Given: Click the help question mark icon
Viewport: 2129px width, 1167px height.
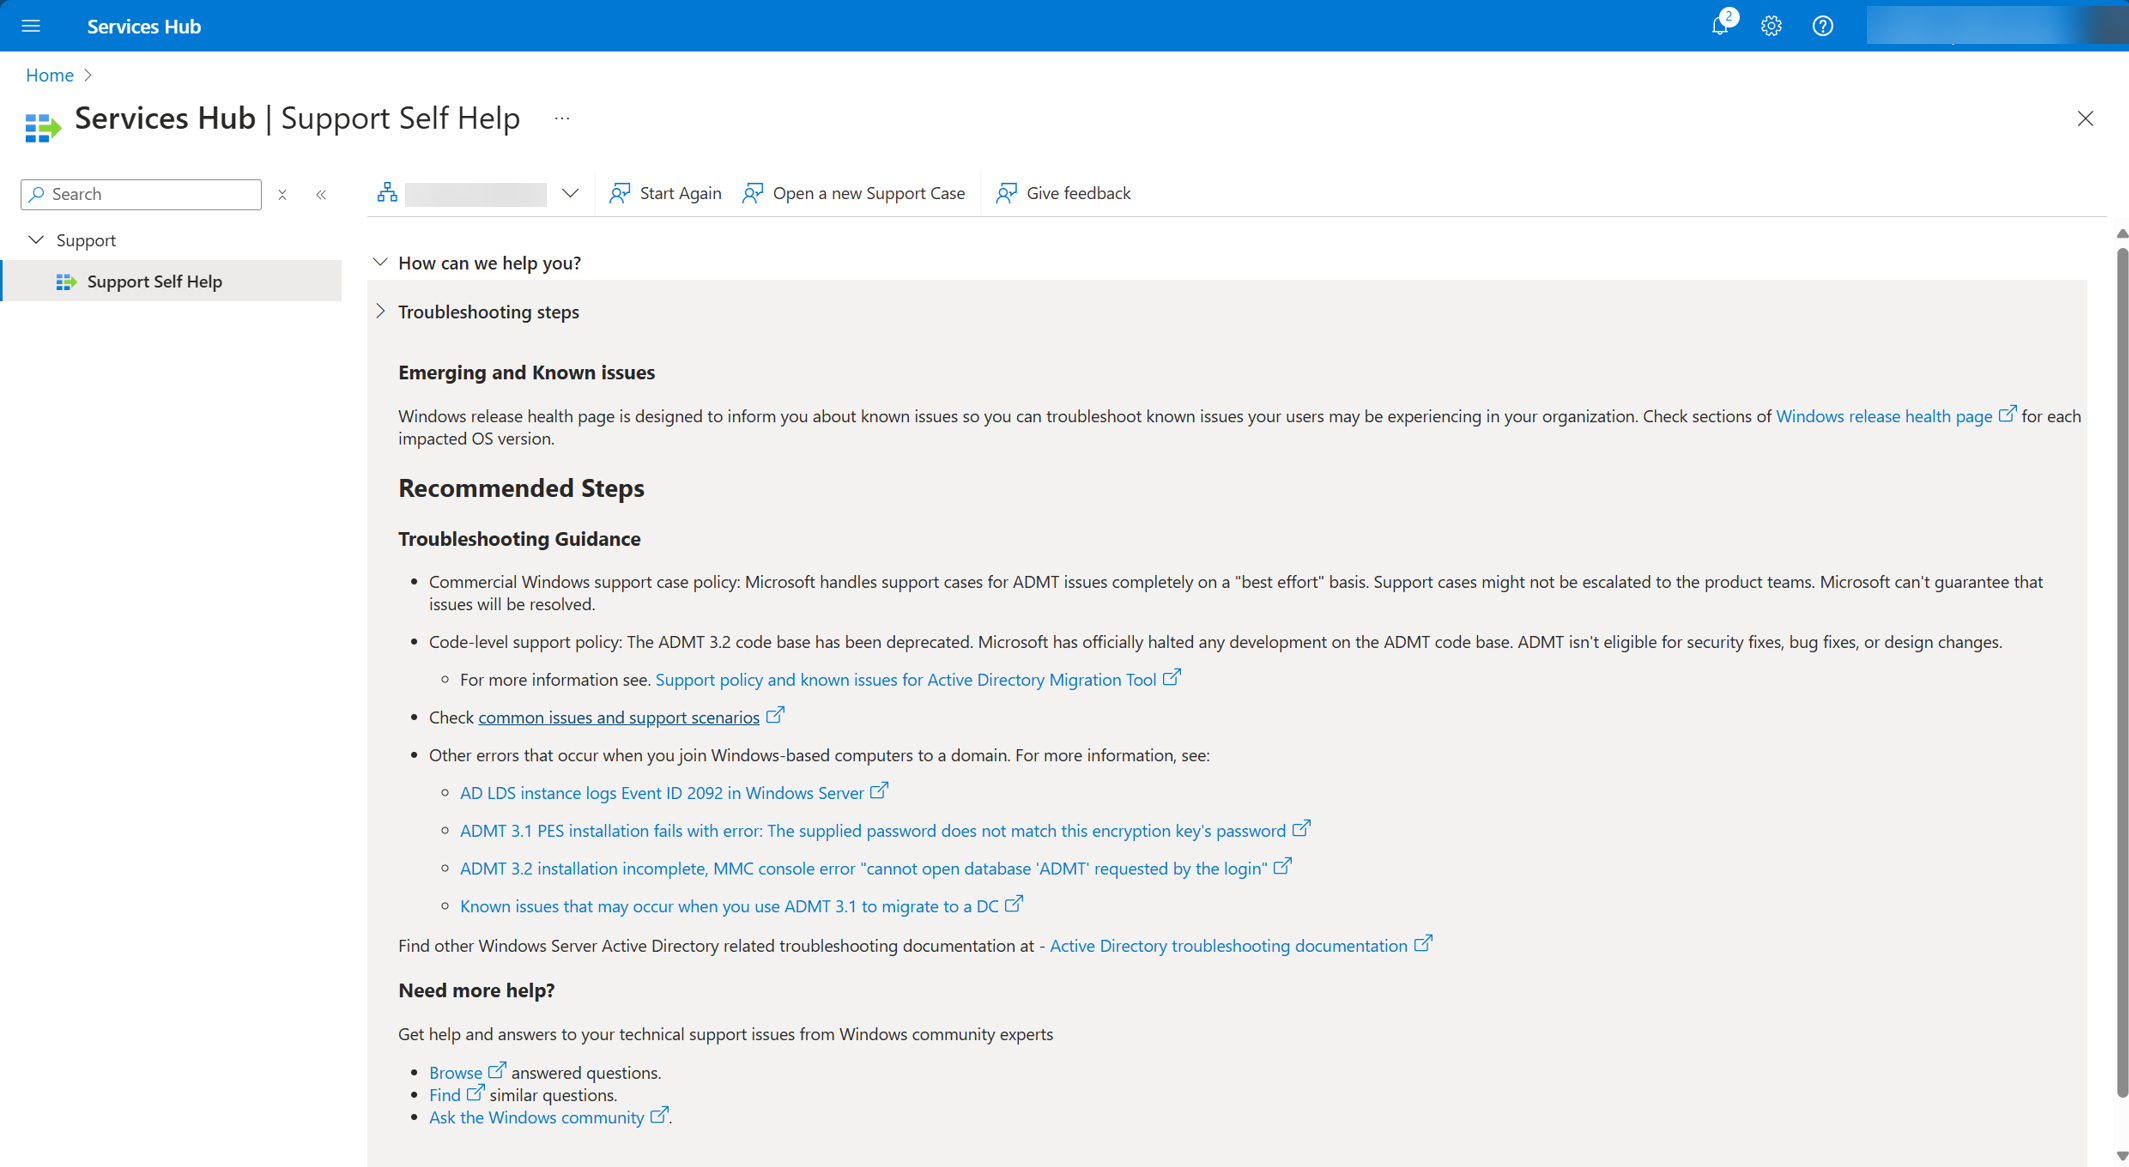Looking at the screenshot, I should tap(1827, 26).
